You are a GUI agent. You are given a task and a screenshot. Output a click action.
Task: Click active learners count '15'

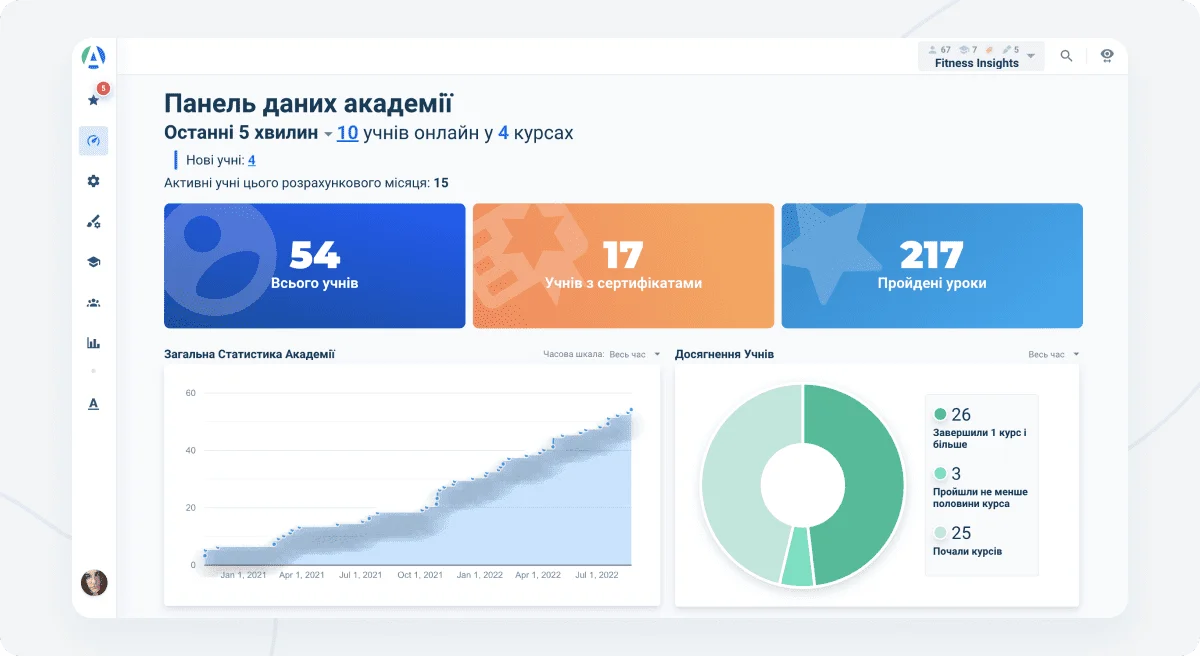click(x=441, y=183)
